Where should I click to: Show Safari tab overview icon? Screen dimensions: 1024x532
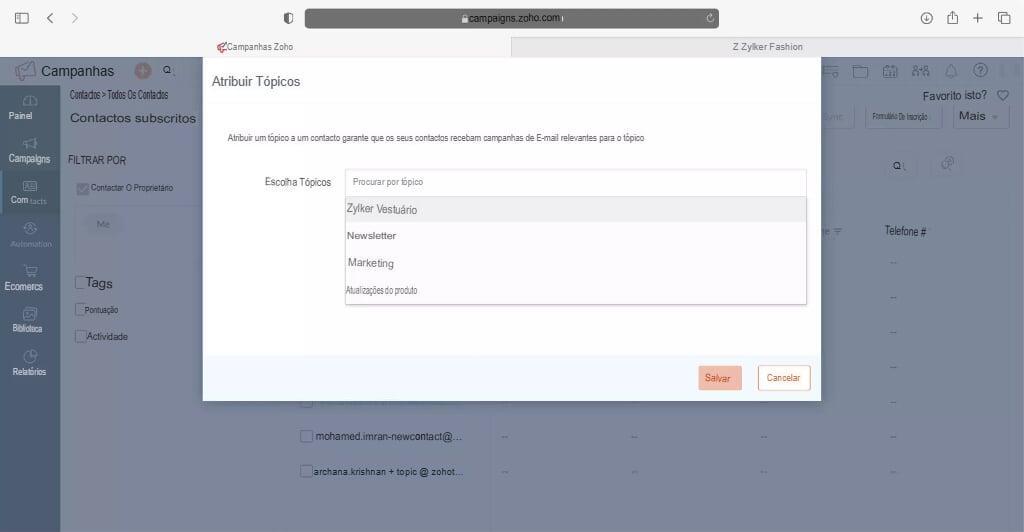(x=1004, y=18)
